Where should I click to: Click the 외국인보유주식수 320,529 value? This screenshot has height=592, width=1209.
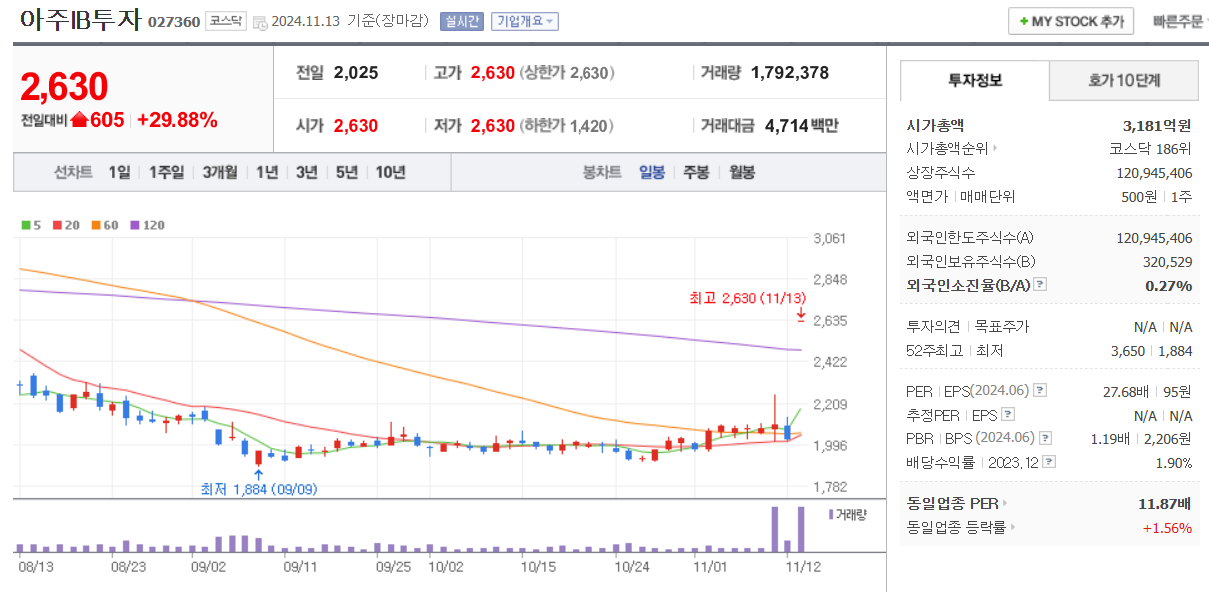1166,262
